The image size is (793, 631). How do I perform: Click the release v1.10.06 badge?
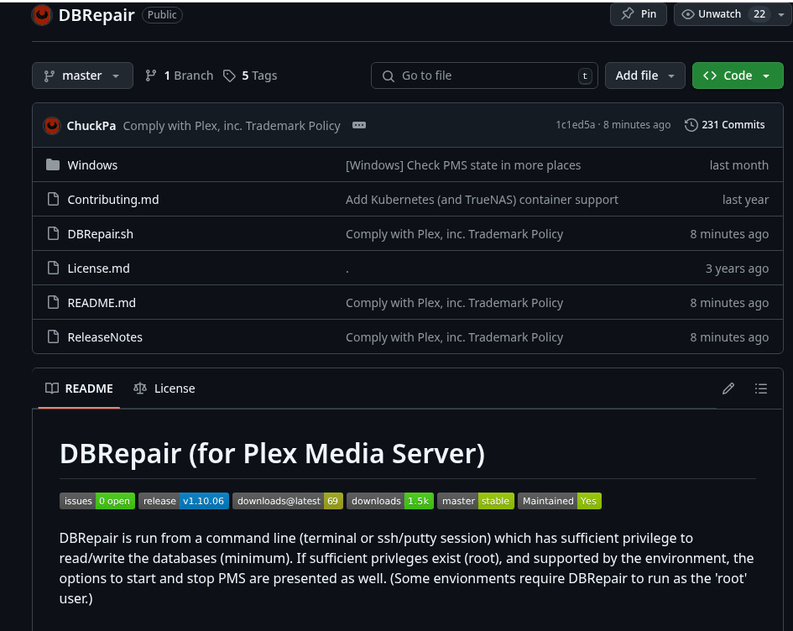pos(184,501)
